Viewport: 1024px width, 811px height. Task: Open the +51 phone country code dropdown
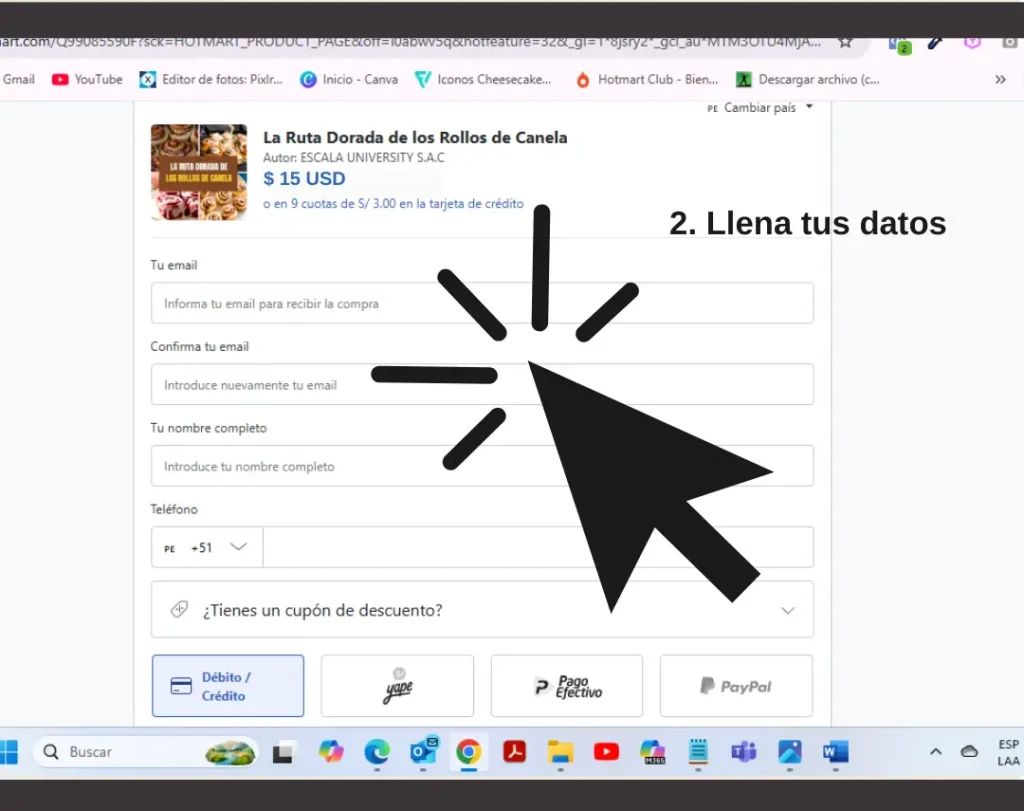click(207, 547)
